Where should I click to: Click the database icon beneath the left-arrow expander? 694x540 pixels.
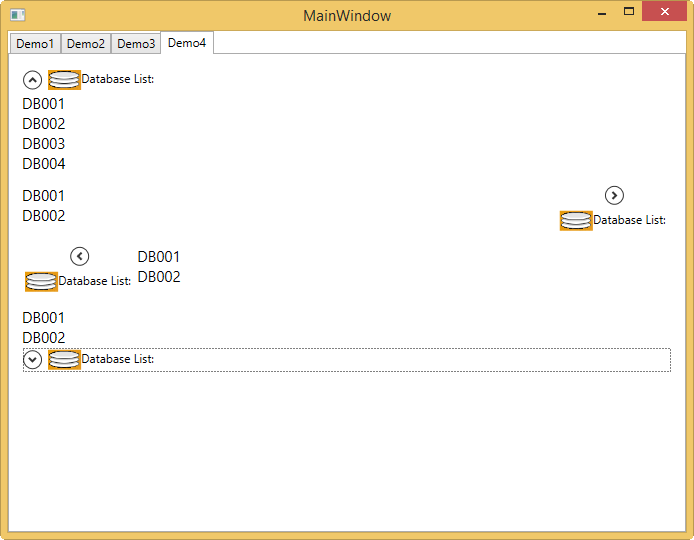(41, 282)
